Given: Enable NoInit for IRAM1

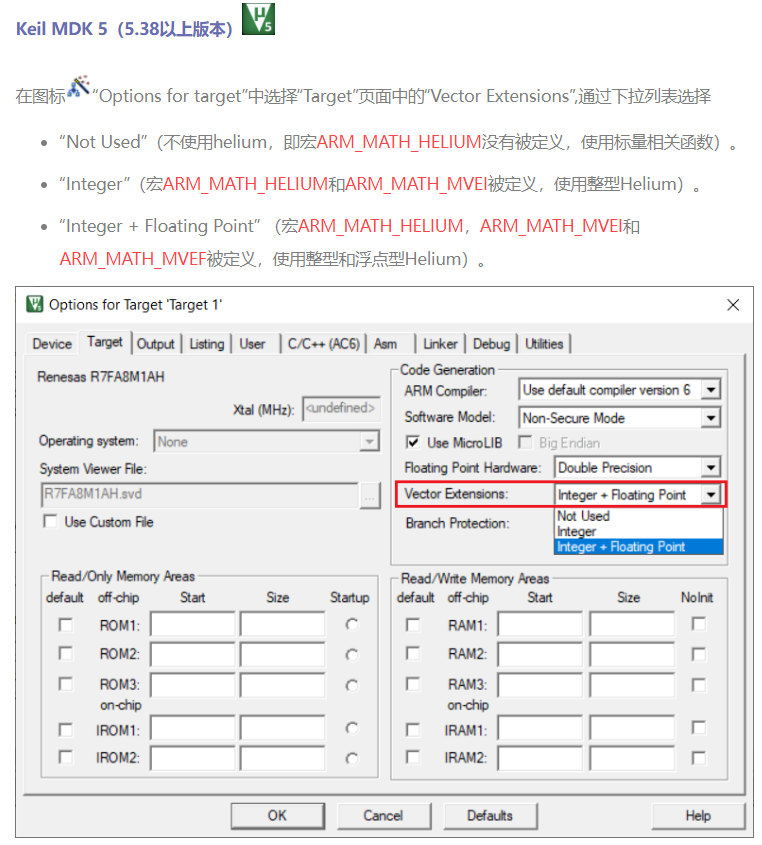Looking at the screenshot, I should tap(699, 728).
